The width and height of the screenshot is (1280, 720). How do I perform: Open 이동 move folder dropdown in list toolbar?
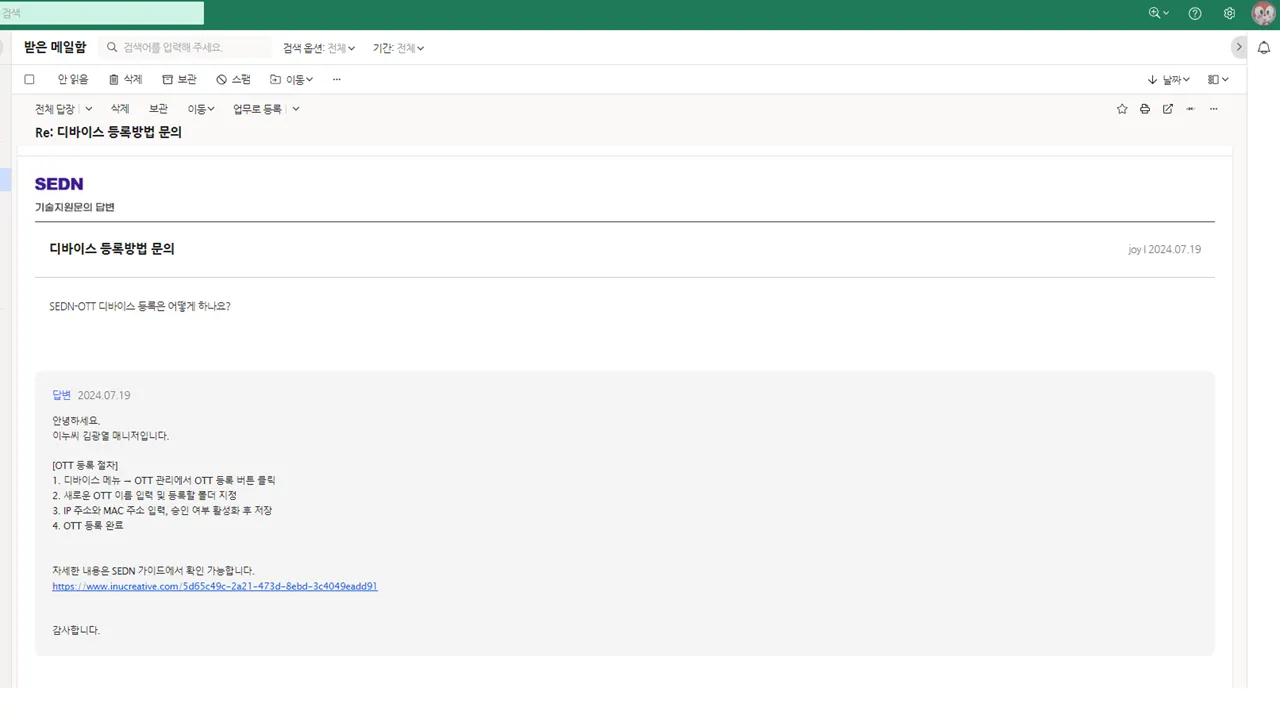coord(291,79)
